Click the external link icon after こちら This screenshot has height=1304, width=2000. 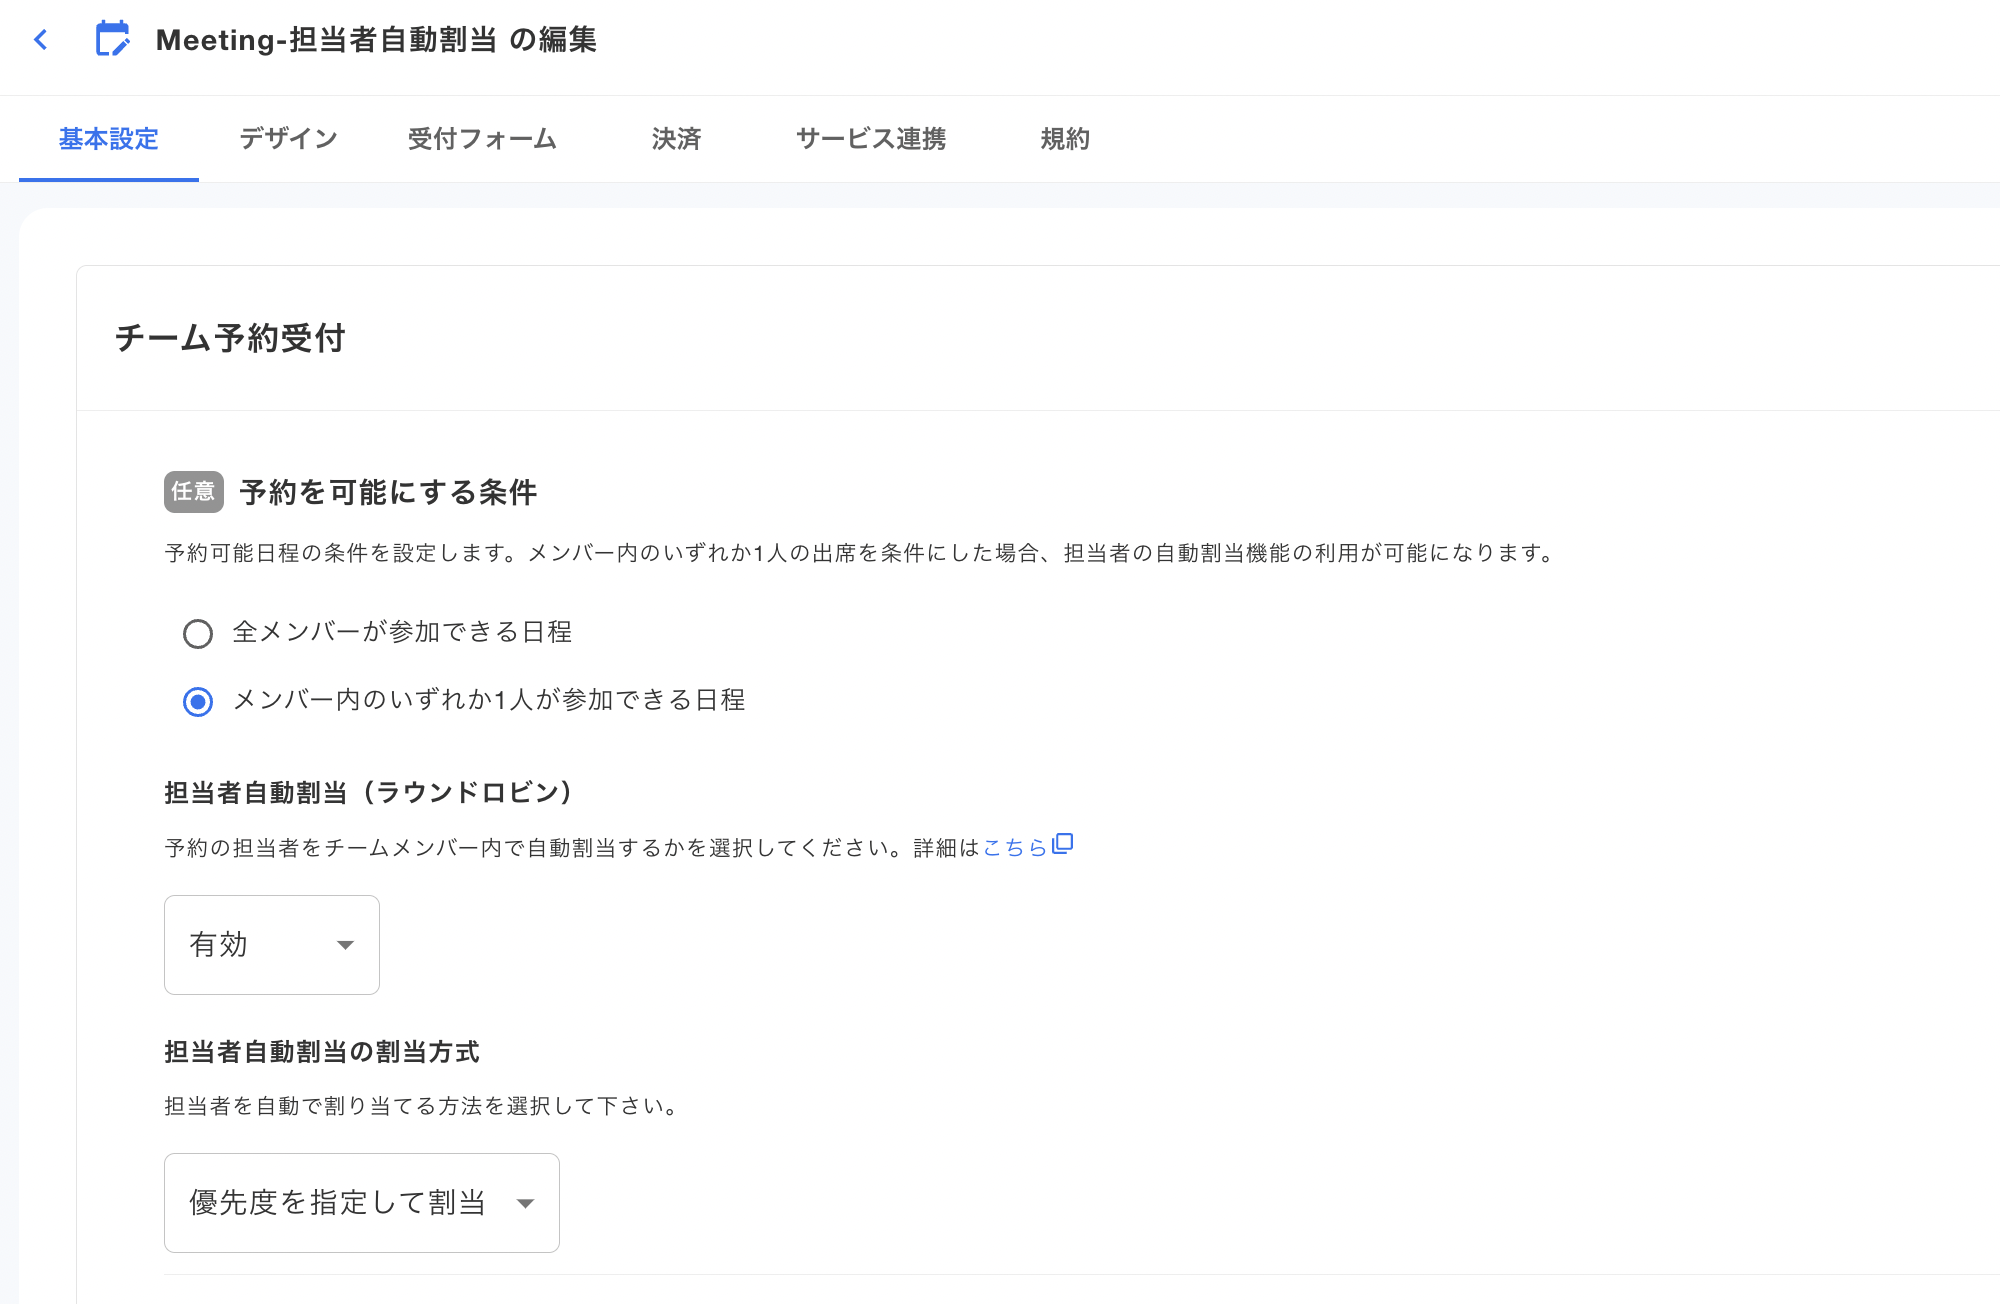[1063, 844]
